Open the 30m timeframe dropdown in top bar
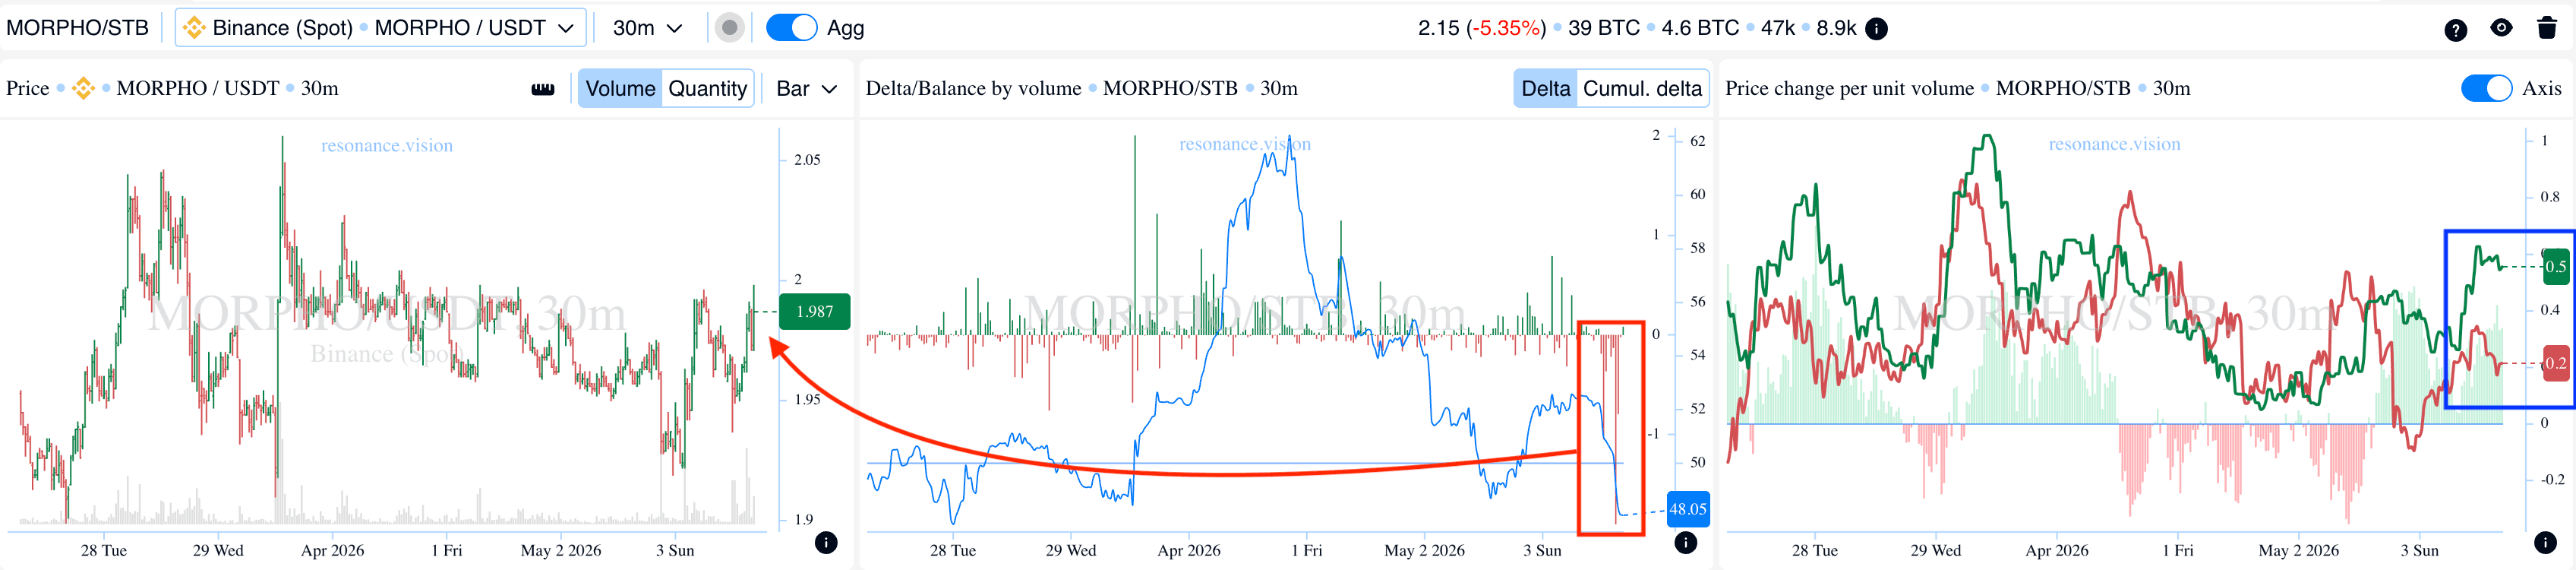The width and height of the screenshot is (2576, 570). click(x=647, y=28)
